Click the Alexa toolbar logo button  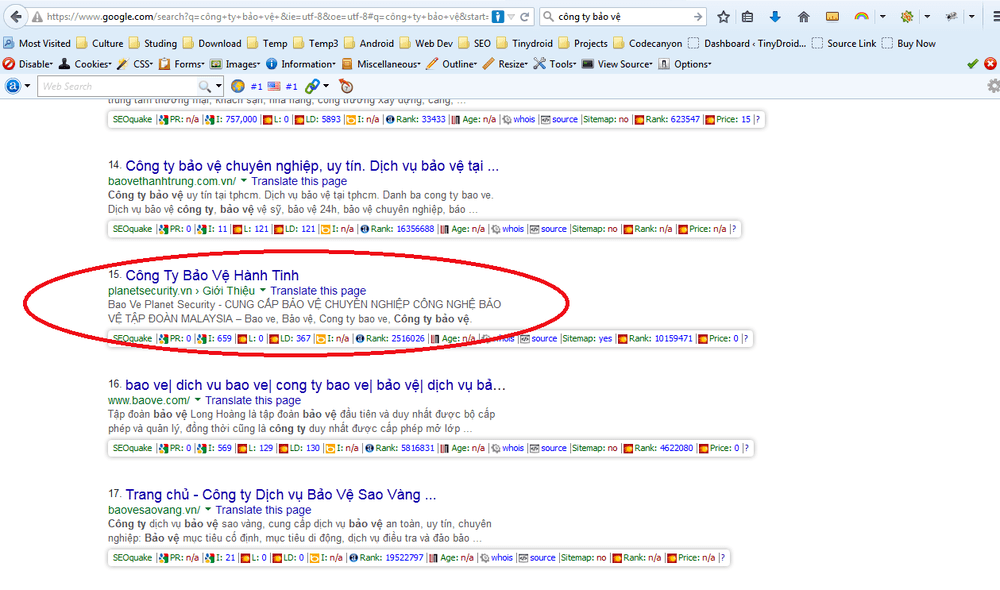[13, 86]
